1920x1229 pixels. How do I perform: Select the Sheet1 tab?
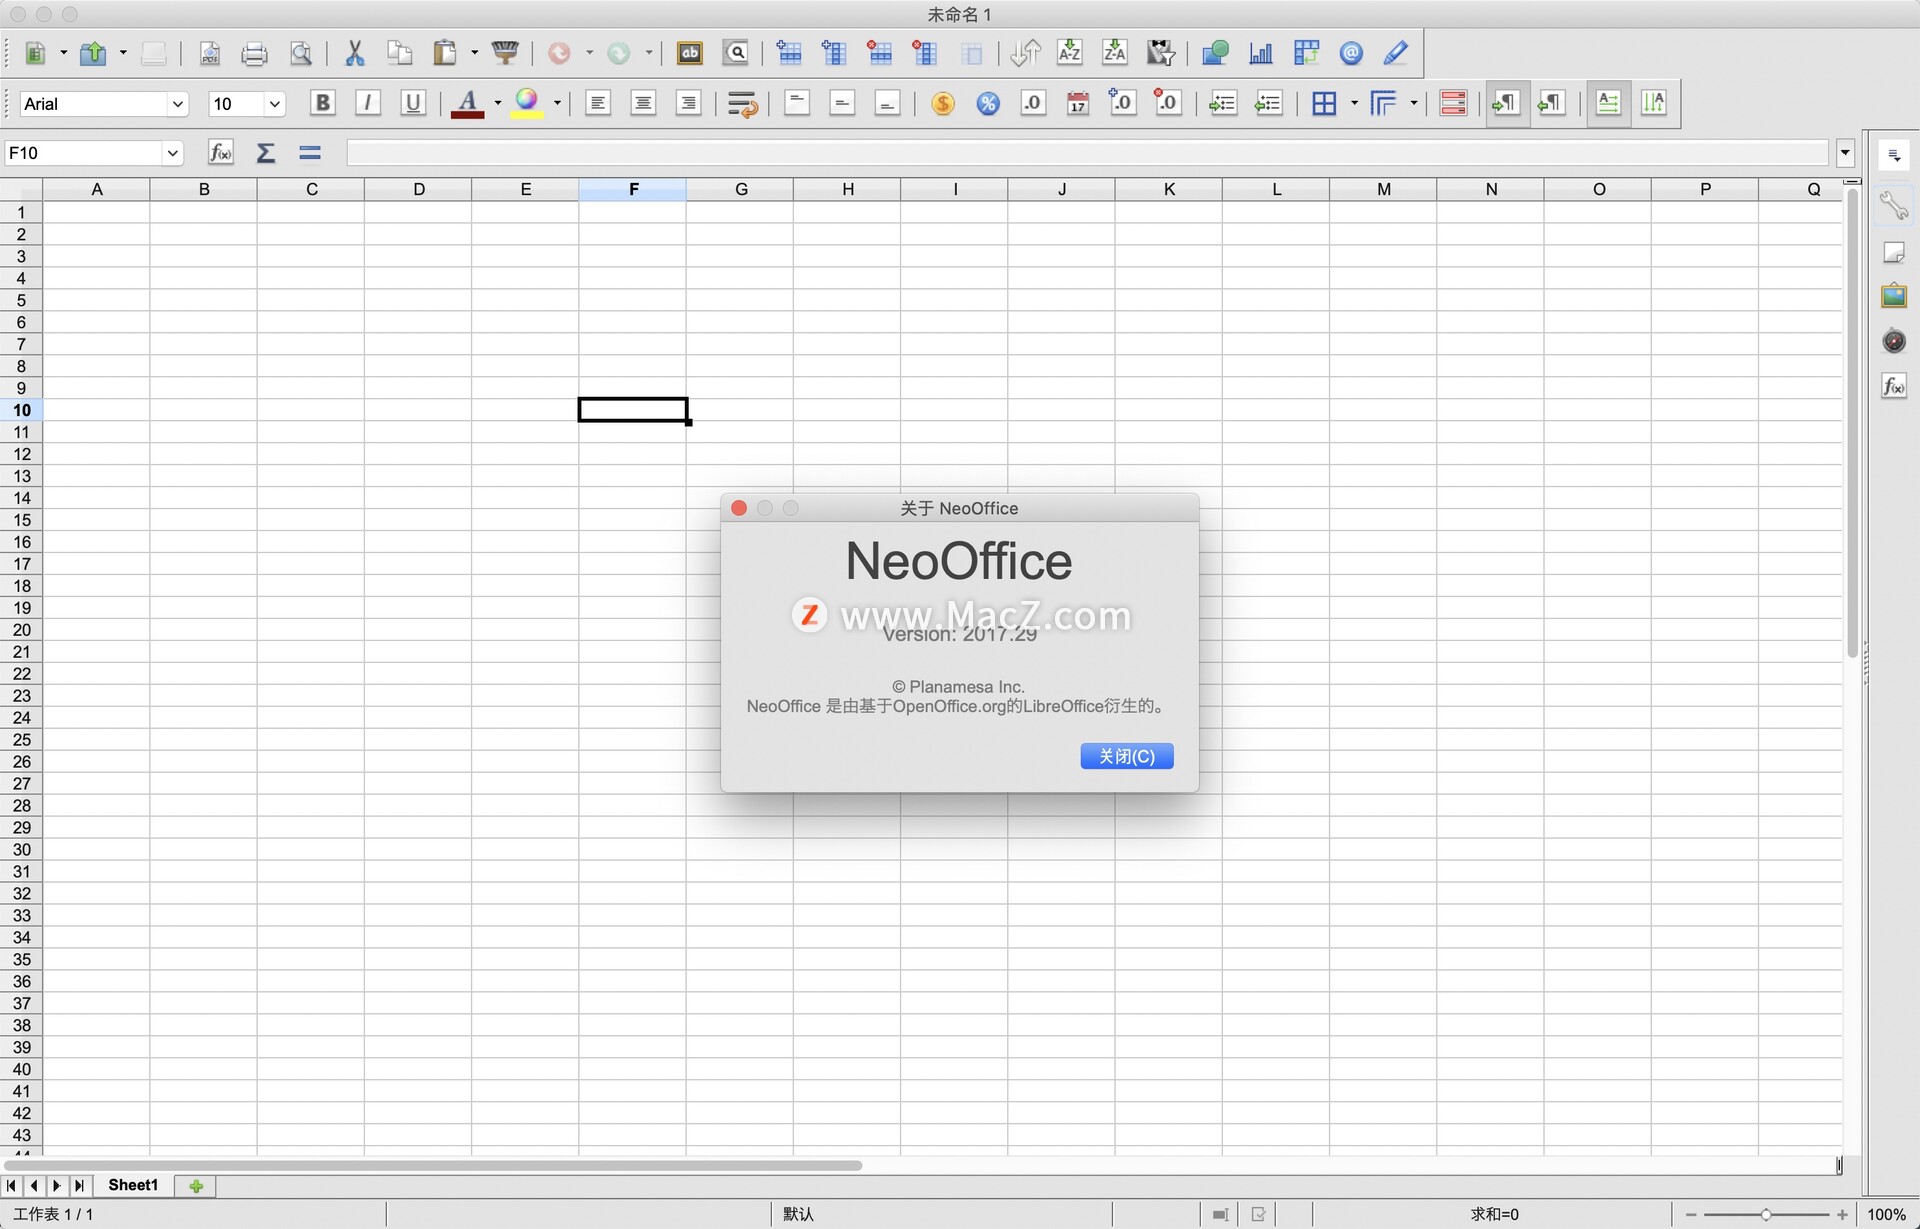(133, 1185)
